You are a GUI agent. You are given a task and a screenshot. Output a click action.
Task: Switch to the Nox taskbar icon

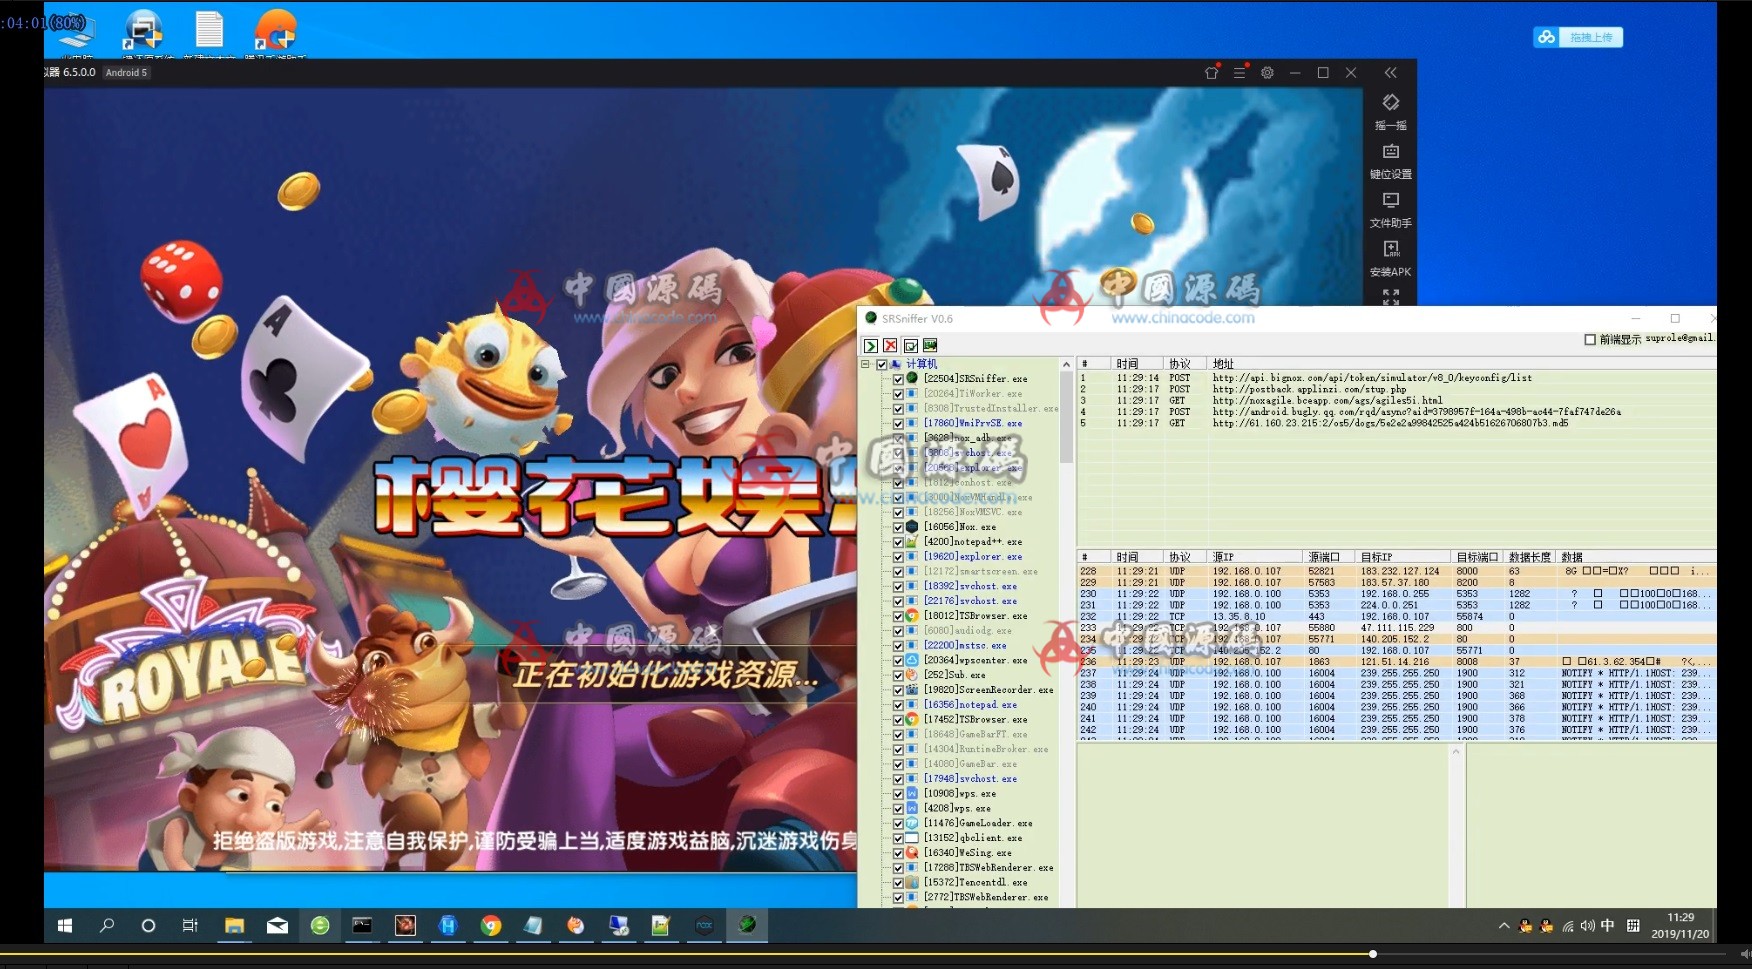[704, 926]
